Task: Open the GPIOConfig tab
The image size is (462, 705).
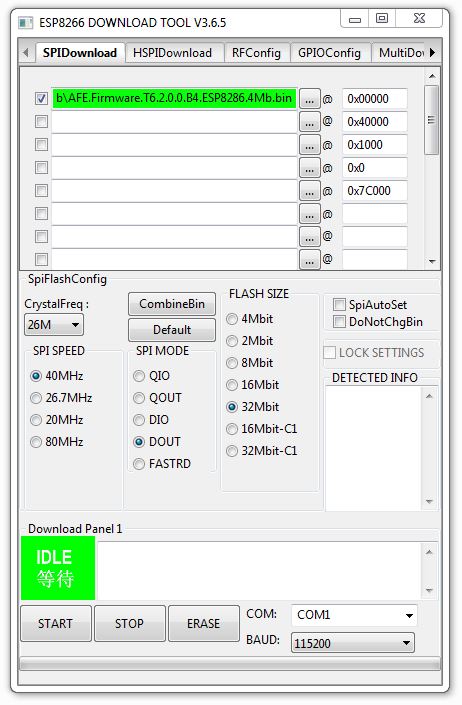Action: pyautogui.click(x=329, y=53)
